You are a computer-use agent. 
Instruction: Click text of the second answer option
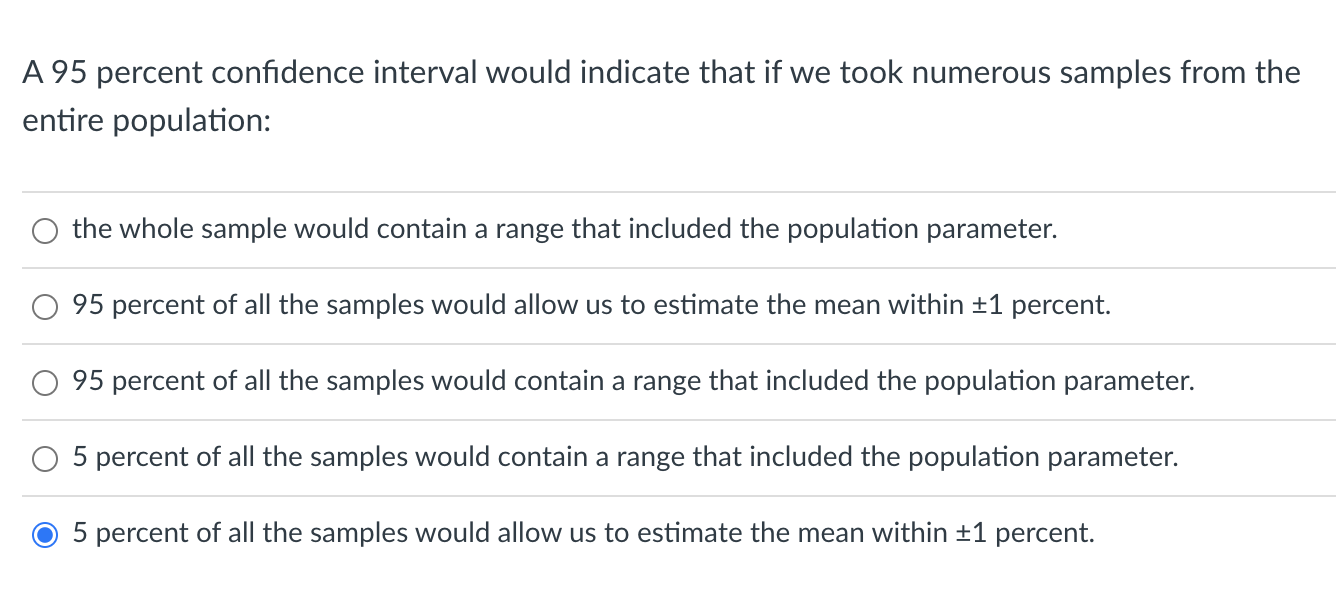590,306
